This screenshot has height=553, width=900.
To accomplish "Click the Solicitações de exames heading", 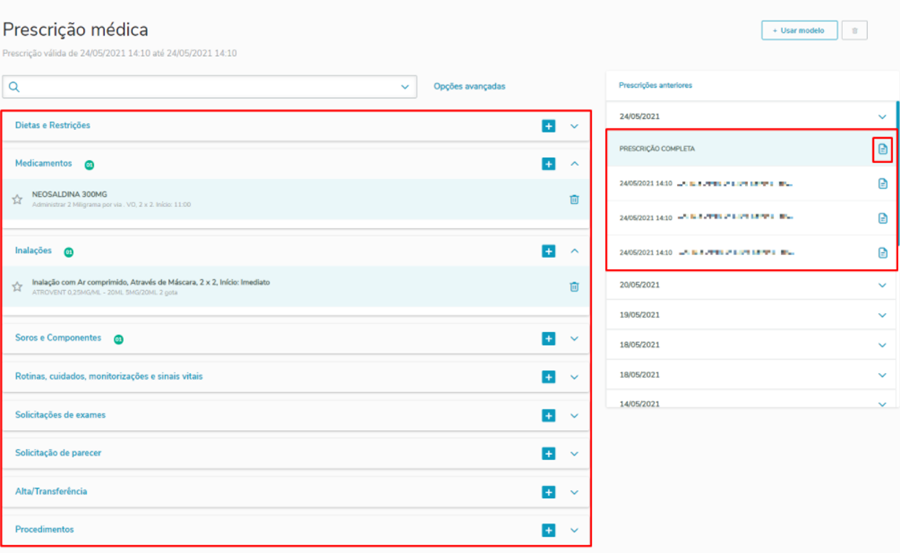I will coord(60,415).
